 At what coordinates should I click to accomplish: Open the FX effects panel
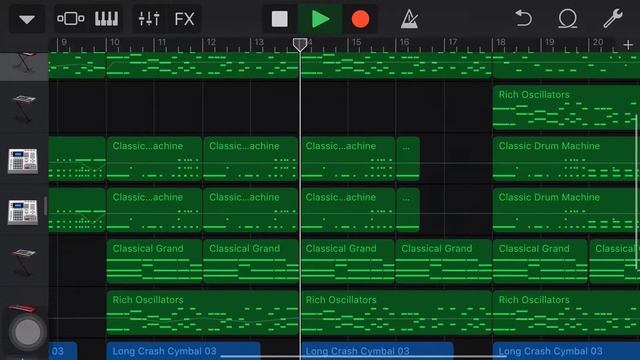(184, 19)
